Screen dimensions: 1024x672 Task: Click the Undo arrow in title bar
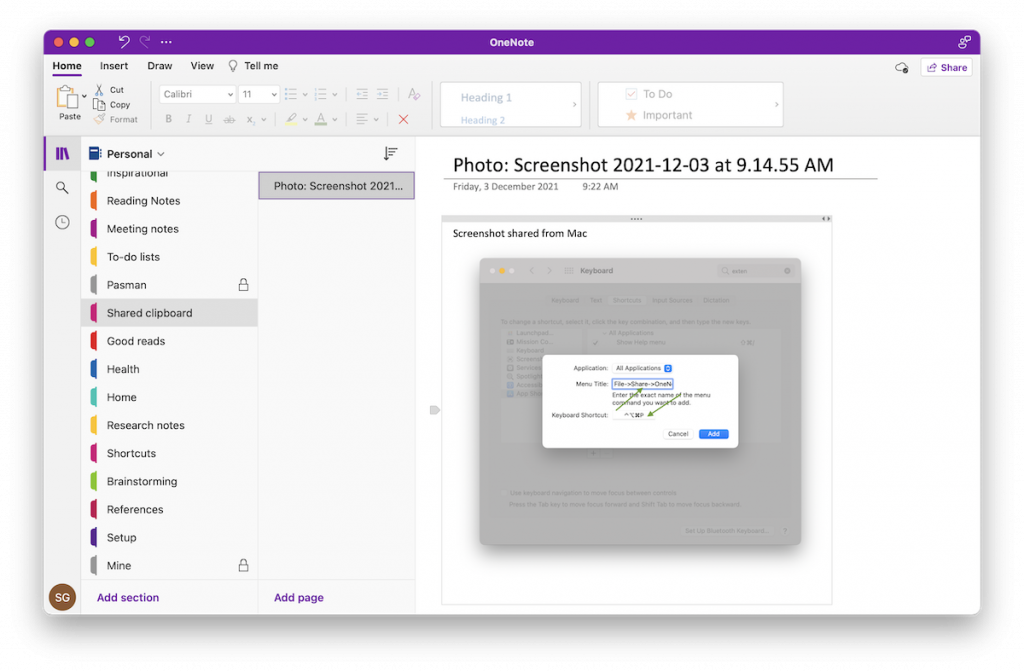pos(123,42)
